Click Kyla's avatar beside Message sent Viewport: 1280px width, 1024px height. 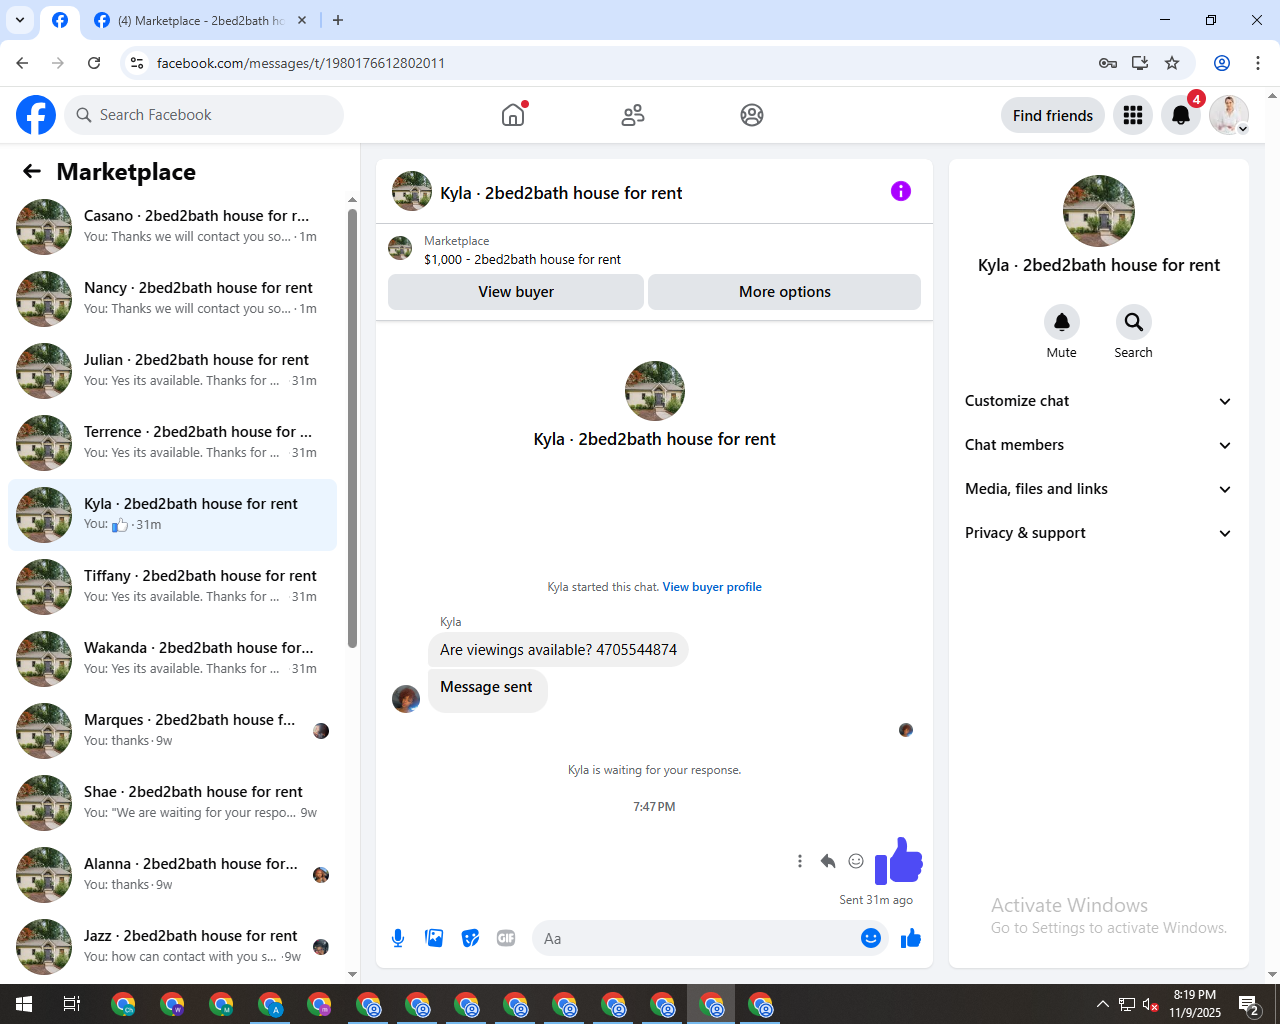406,699
